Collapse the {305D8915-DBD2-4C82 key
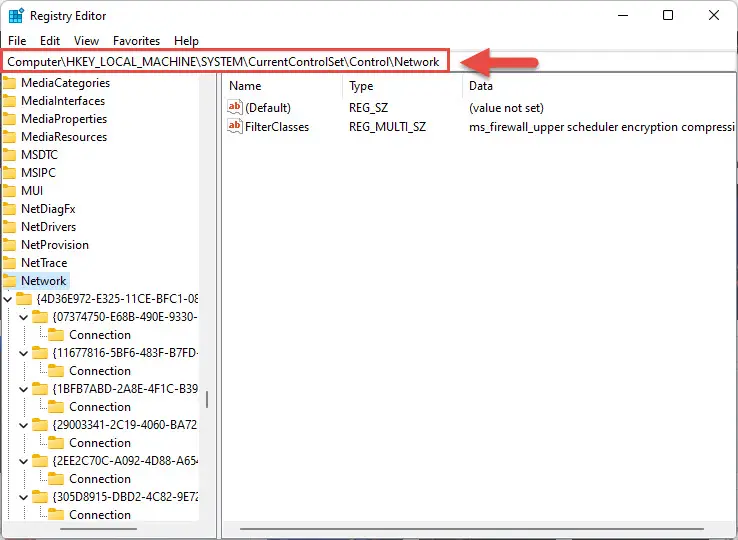The width and height of the screenshot is (738, 540). click(x=24, y=497)
